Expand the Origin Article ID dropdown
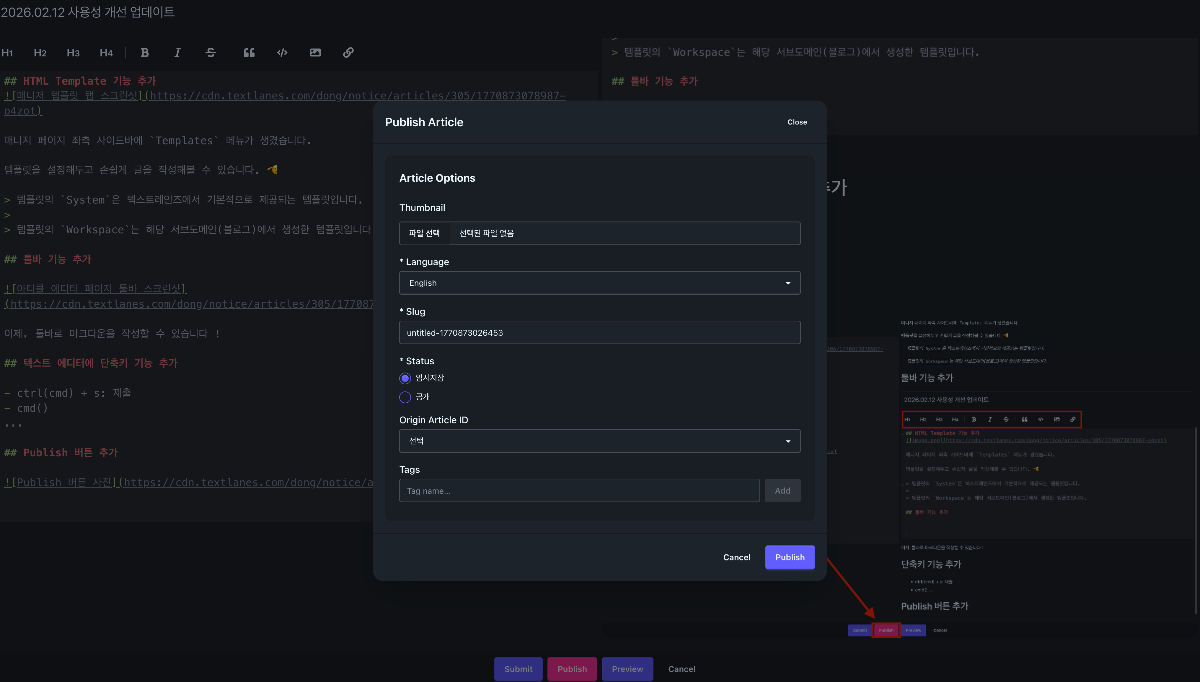This screenshot has height=682, width=1200. (x=600, y=441)
